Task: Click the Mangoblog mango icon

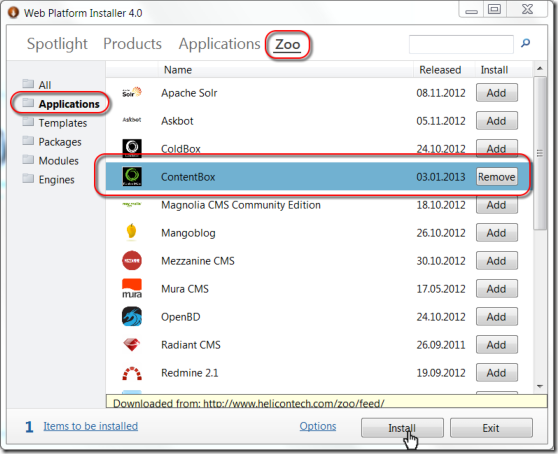Action: (132, 232)
